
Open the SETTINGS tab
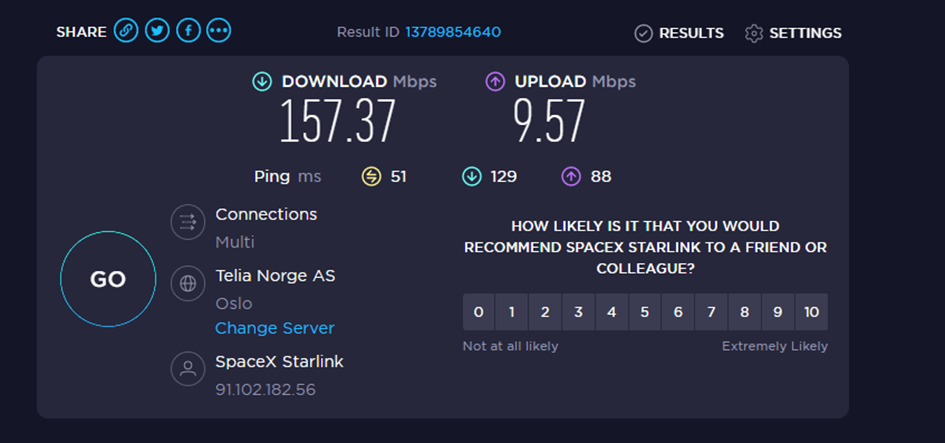793,33
